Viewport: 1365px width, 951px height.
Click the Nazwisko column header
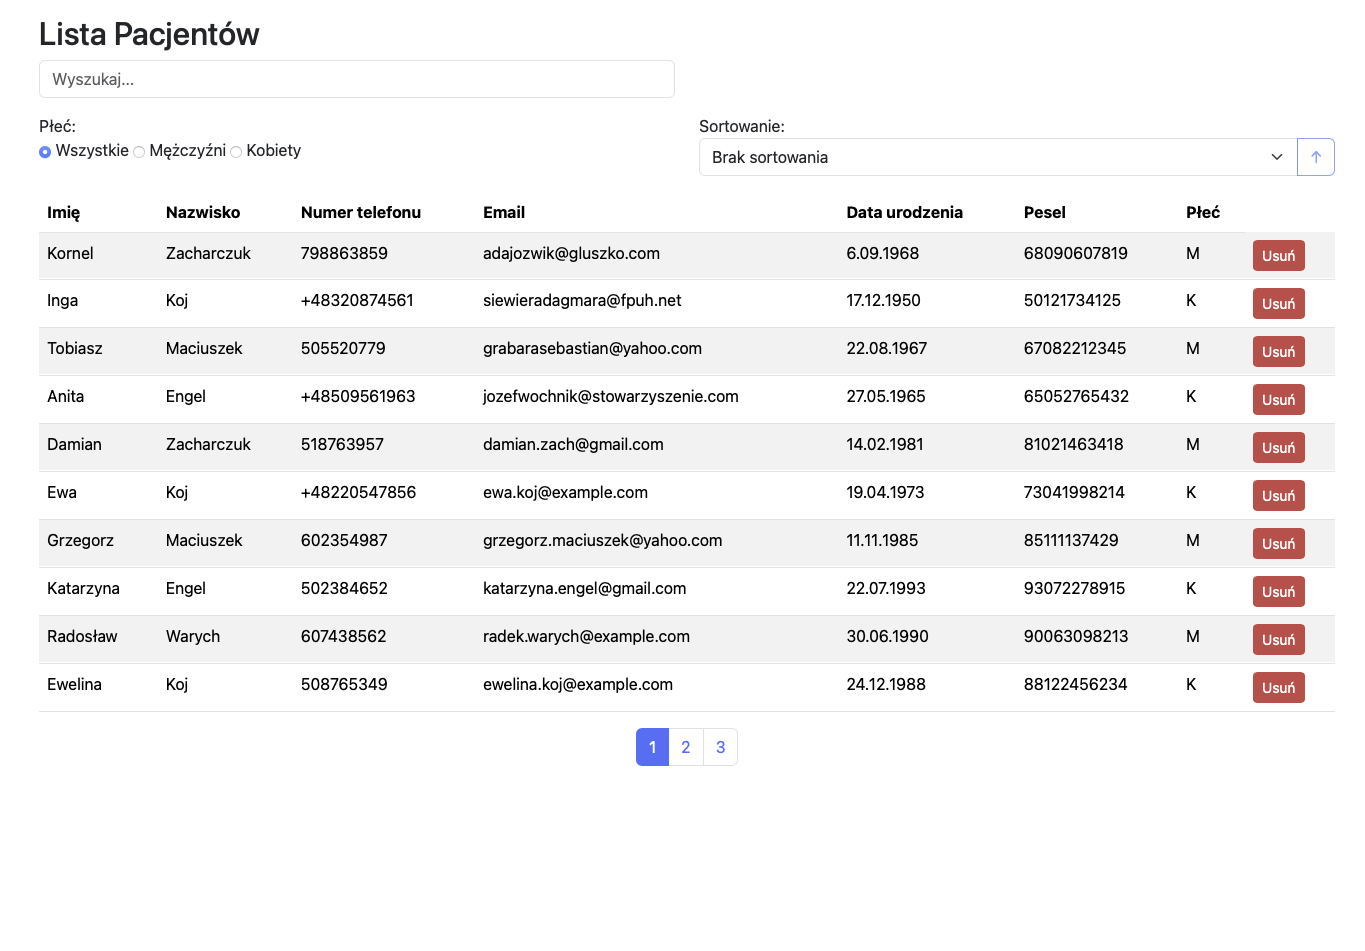click(203, 212)
